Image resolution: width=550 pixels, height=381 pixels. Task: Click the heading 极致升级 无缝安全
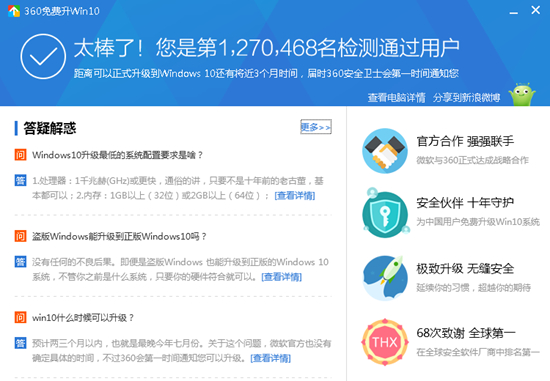point(465,268)
